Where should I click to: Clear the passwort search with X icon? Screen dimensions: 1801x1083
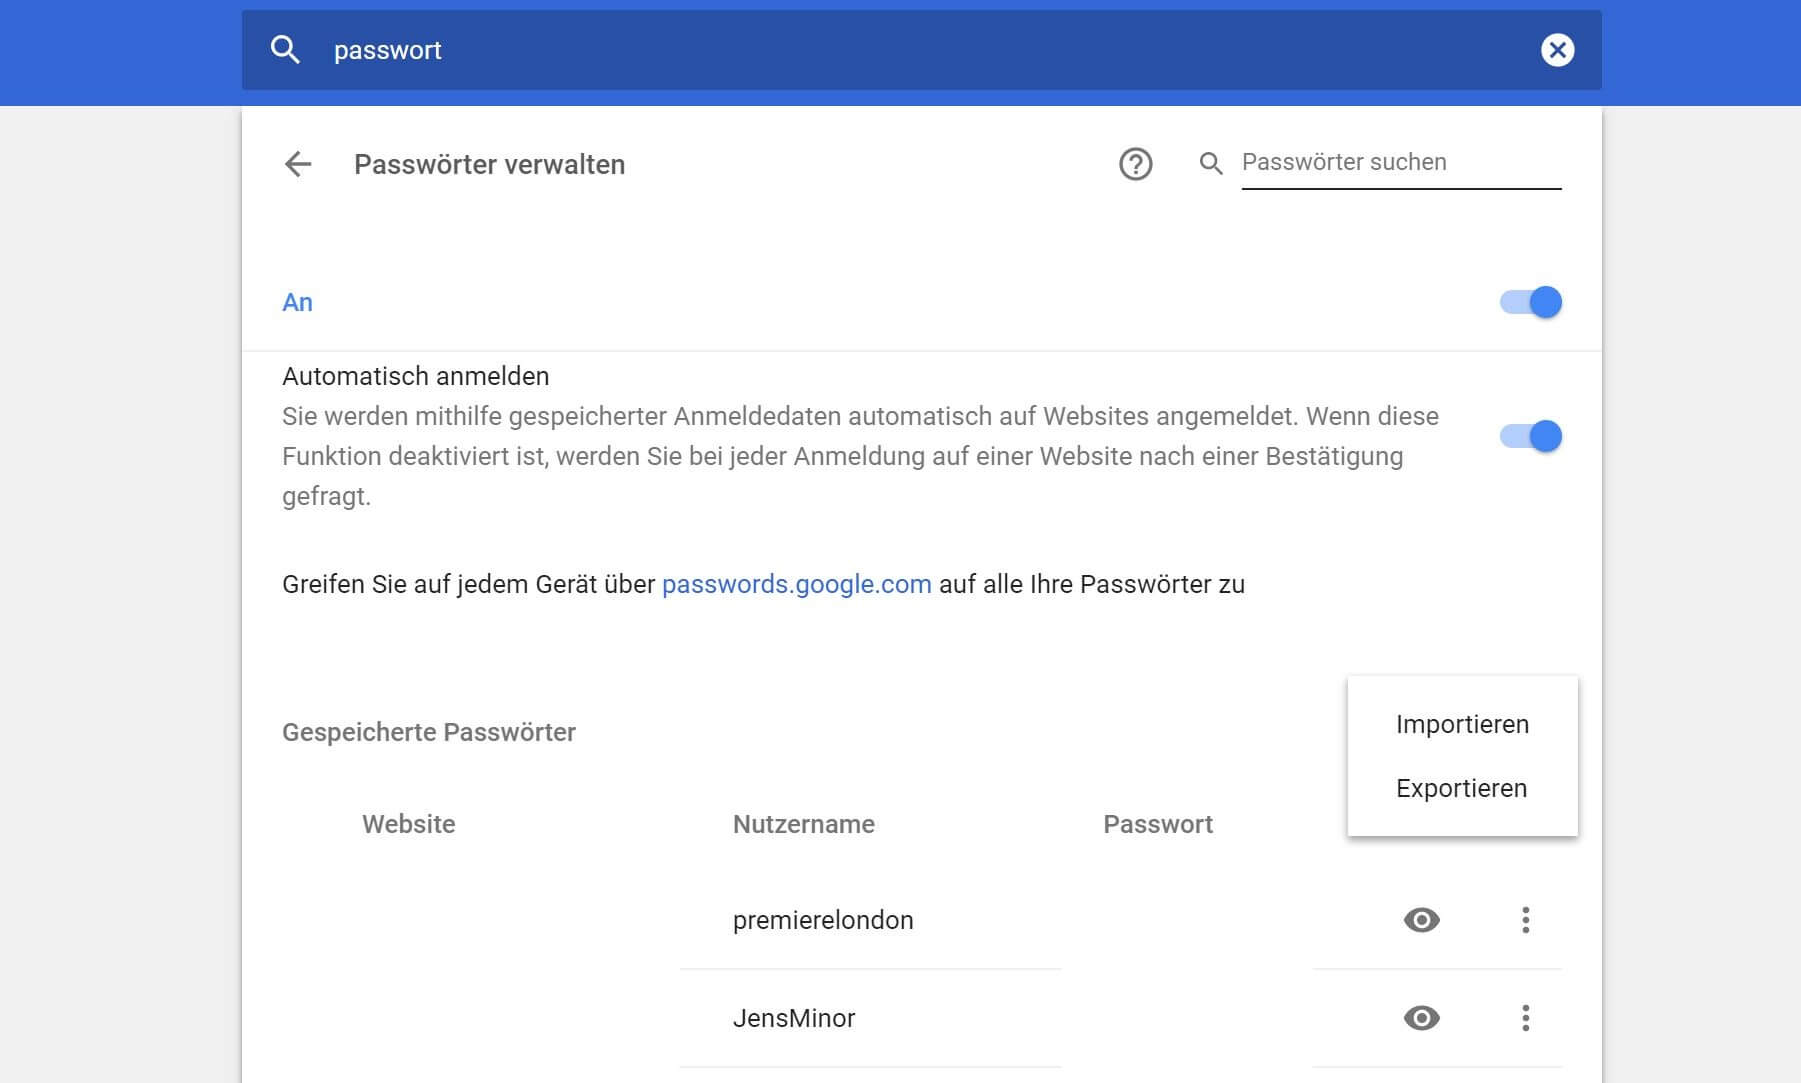coord(1557,50)
